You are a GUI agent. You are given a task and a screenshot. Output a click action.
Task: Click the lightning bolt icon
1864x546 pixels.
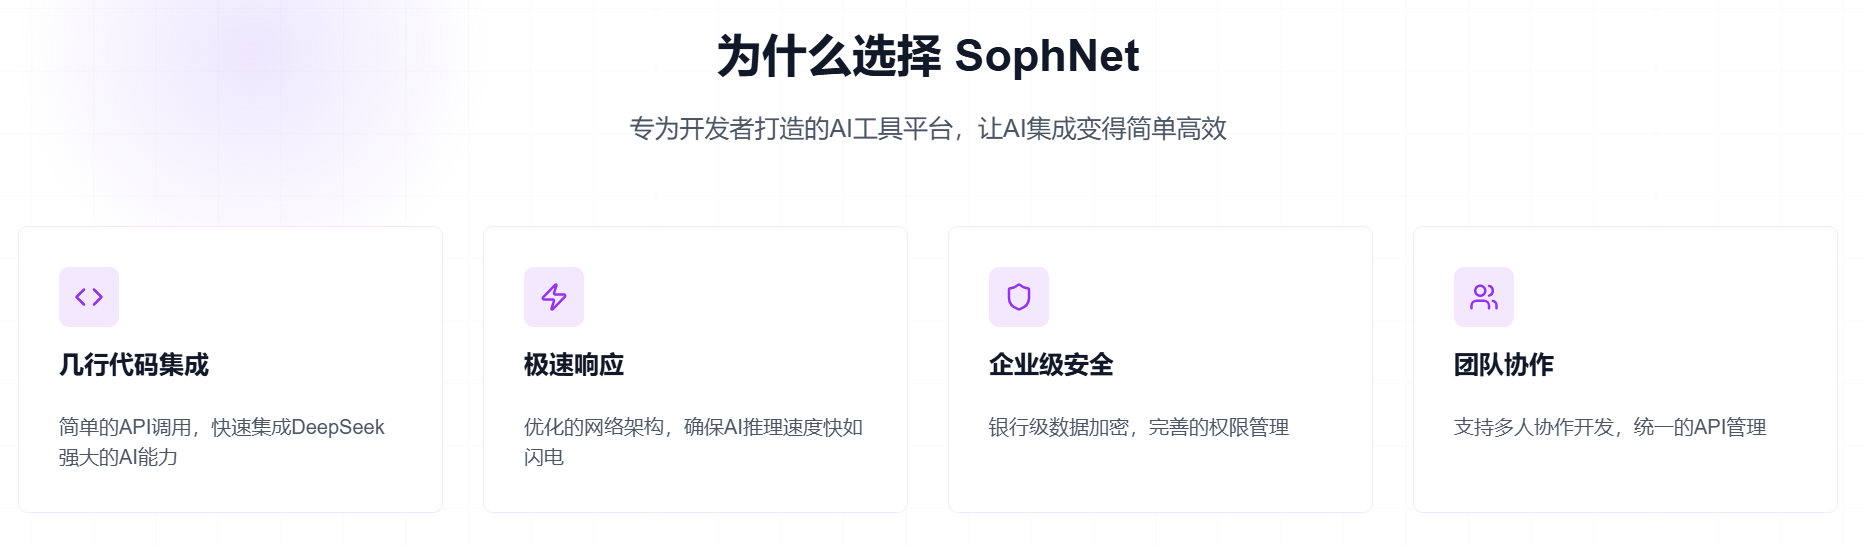tap(554, 297)
